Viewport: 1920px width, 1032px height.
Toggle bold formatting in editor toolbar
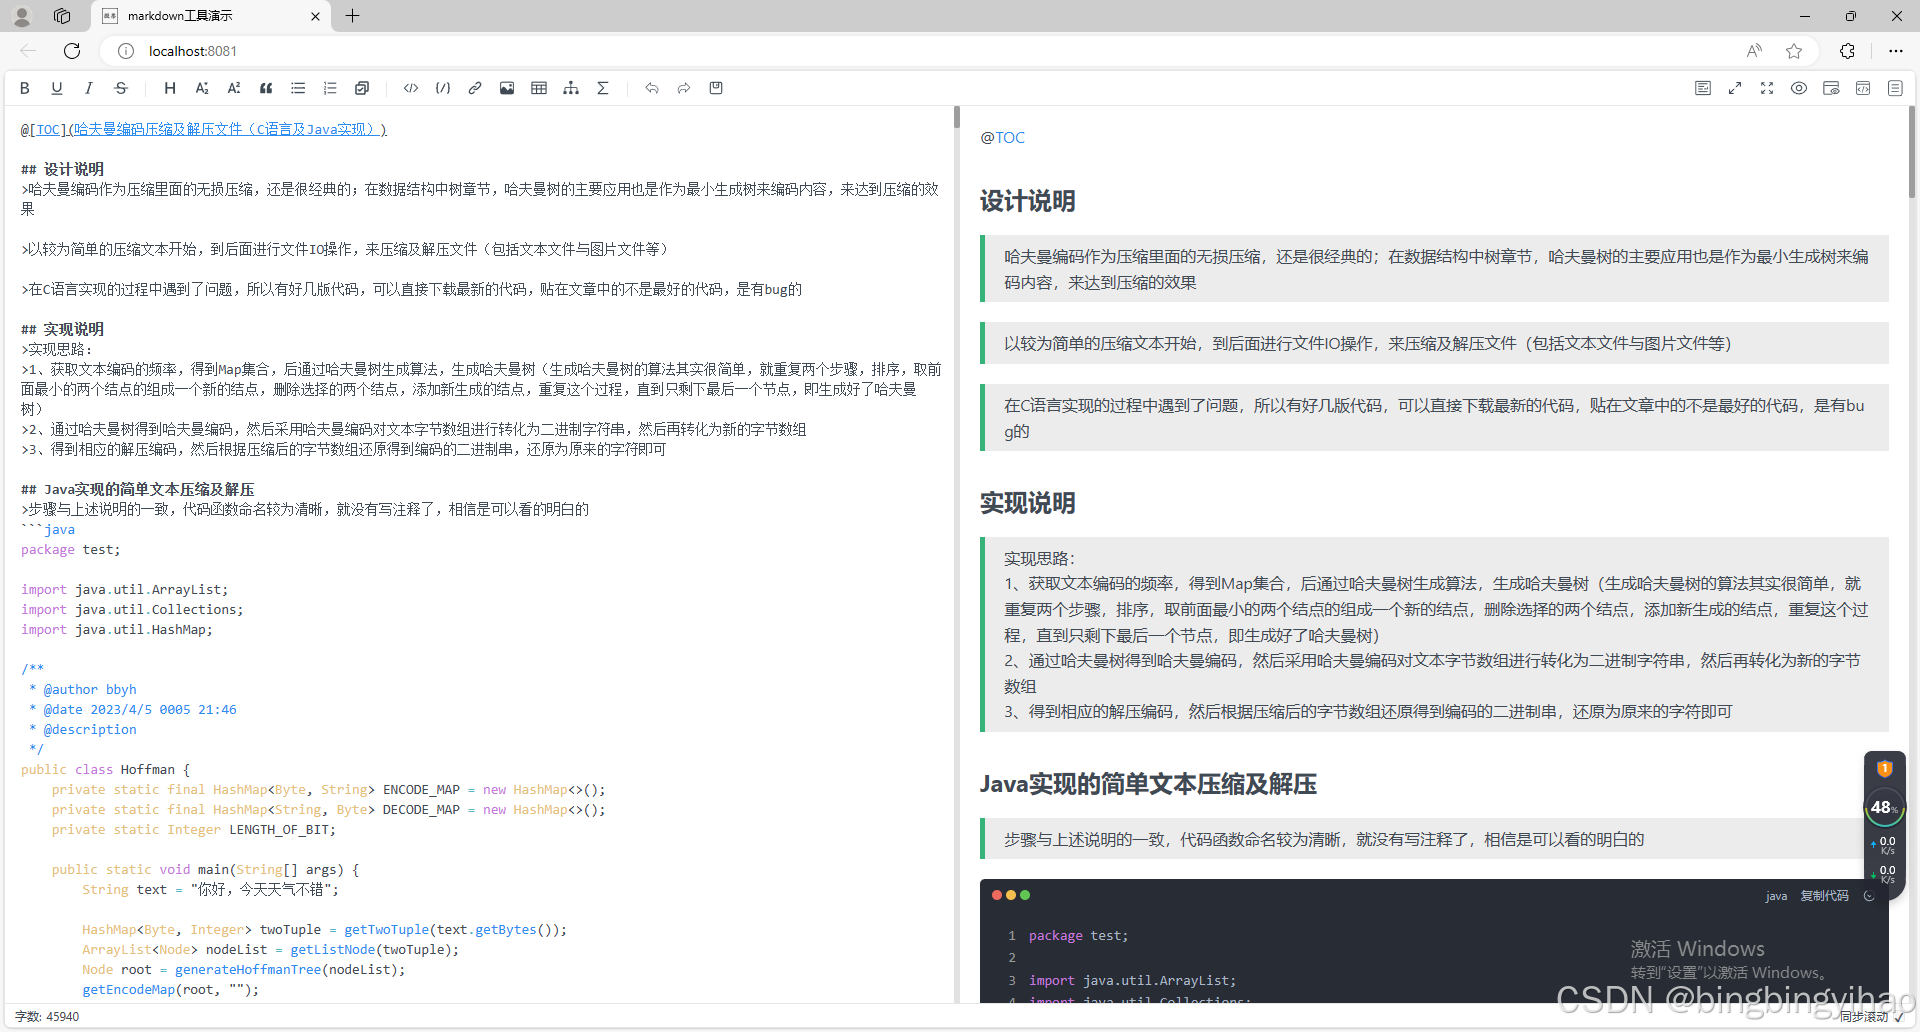point(25,88)
